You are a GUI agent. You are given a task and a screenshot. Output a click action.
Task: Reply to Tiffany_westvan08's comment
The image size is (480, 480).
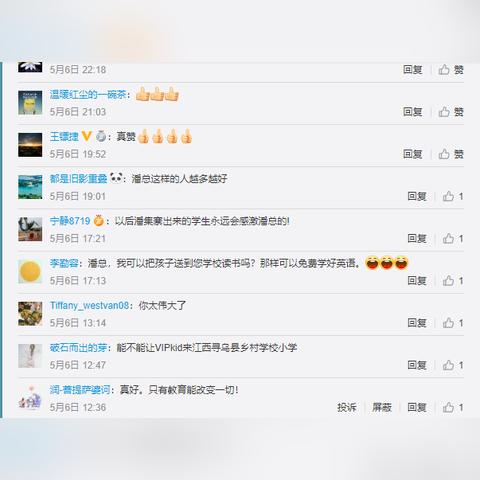click(x=417, y=323)
